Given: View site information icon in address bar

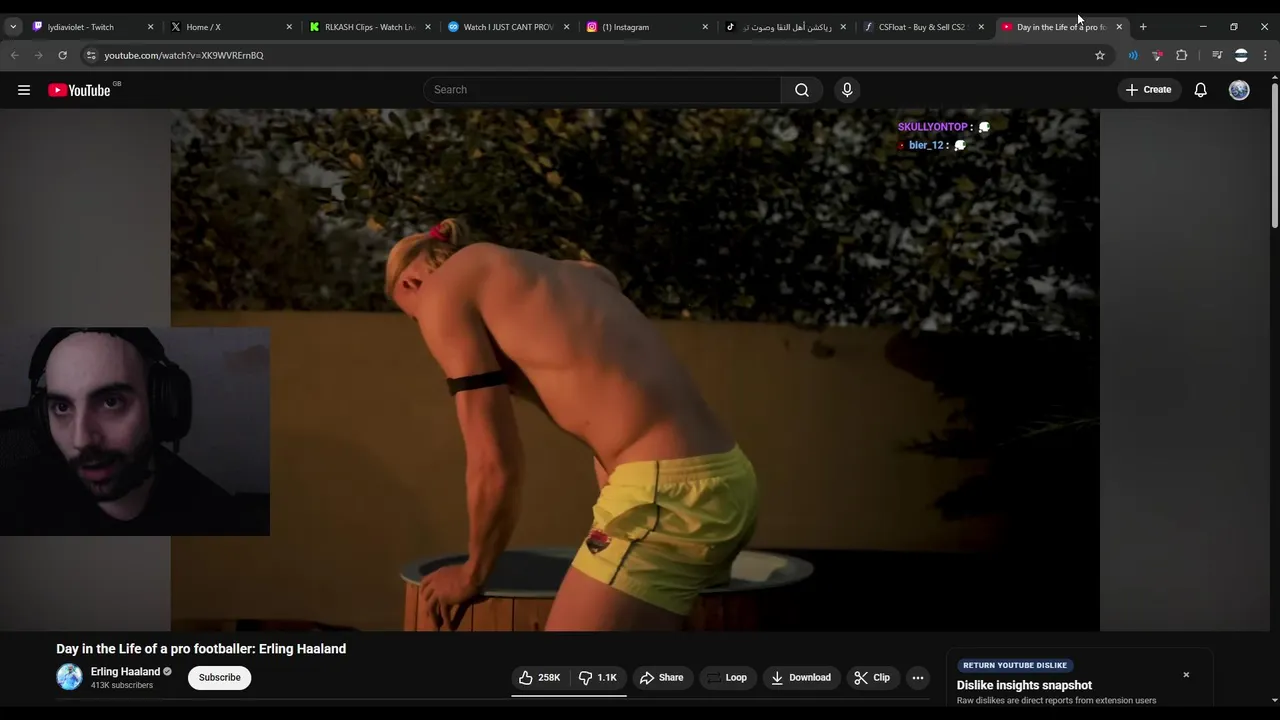Looking at the screenshot, I should (x=91, y=55).
